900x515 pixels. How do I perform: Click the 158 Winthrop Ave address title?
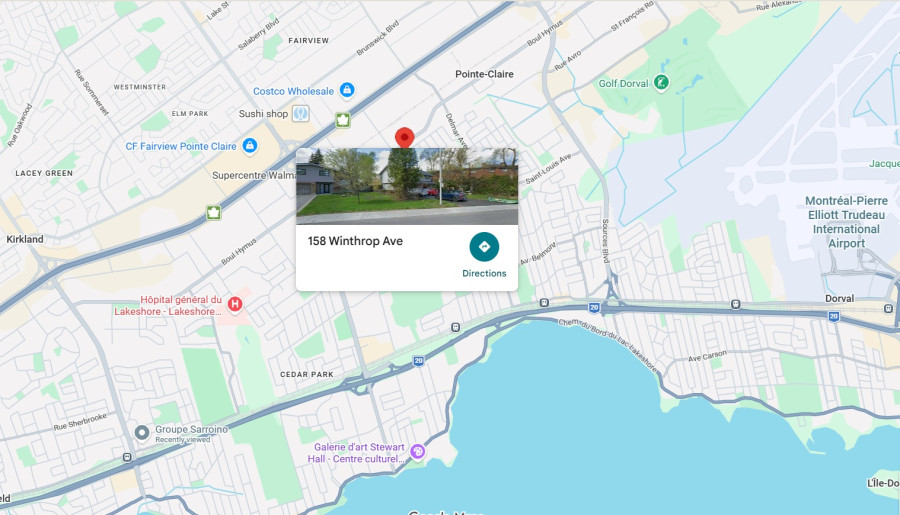(355, 241)
